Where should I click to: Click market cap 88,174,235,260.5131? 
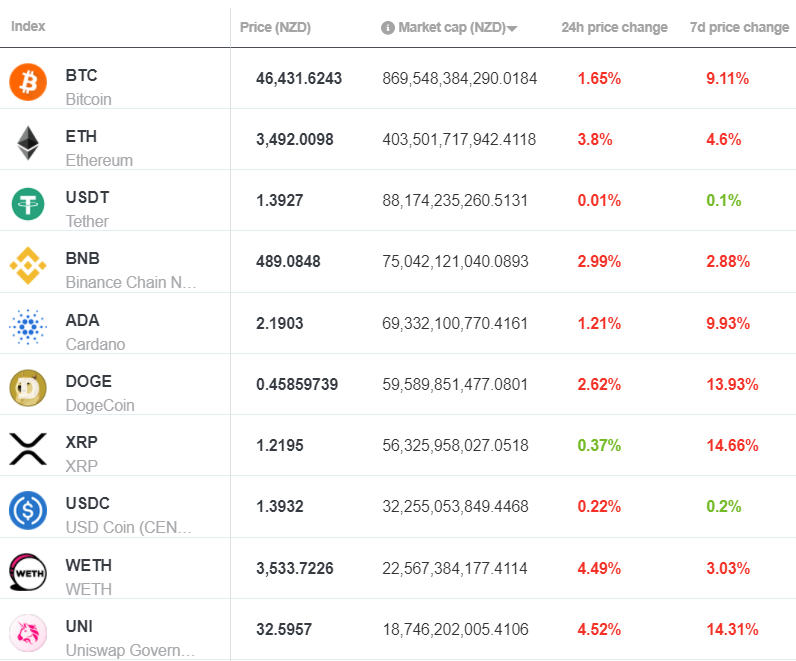pyautogui.click(x=455, y=200)
